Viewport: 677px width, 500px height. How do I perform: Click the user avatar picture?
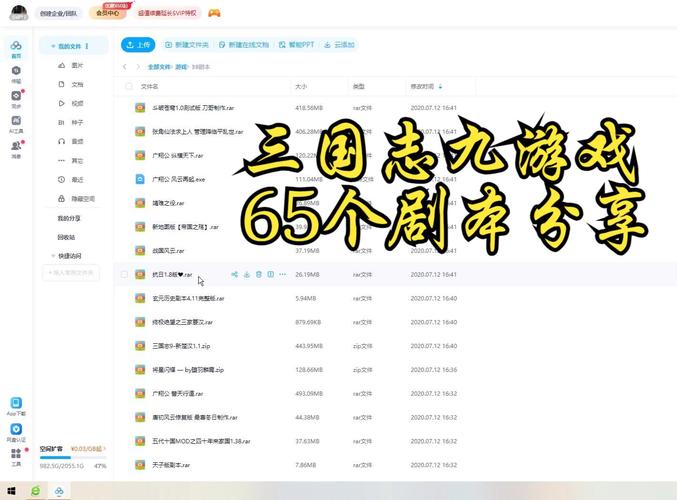[19, 13]
